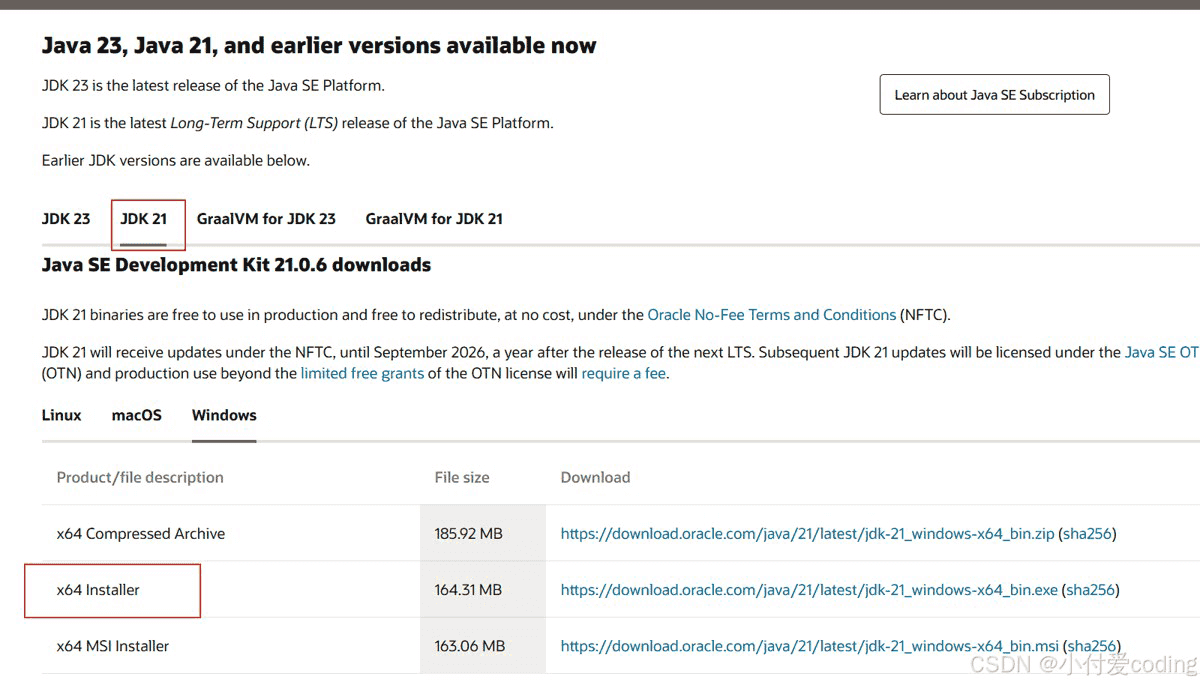Open sha256 checksum for the zip archive
Image resolution: width=1200 pixels, height=685 pixels.
coord(1087,534)
